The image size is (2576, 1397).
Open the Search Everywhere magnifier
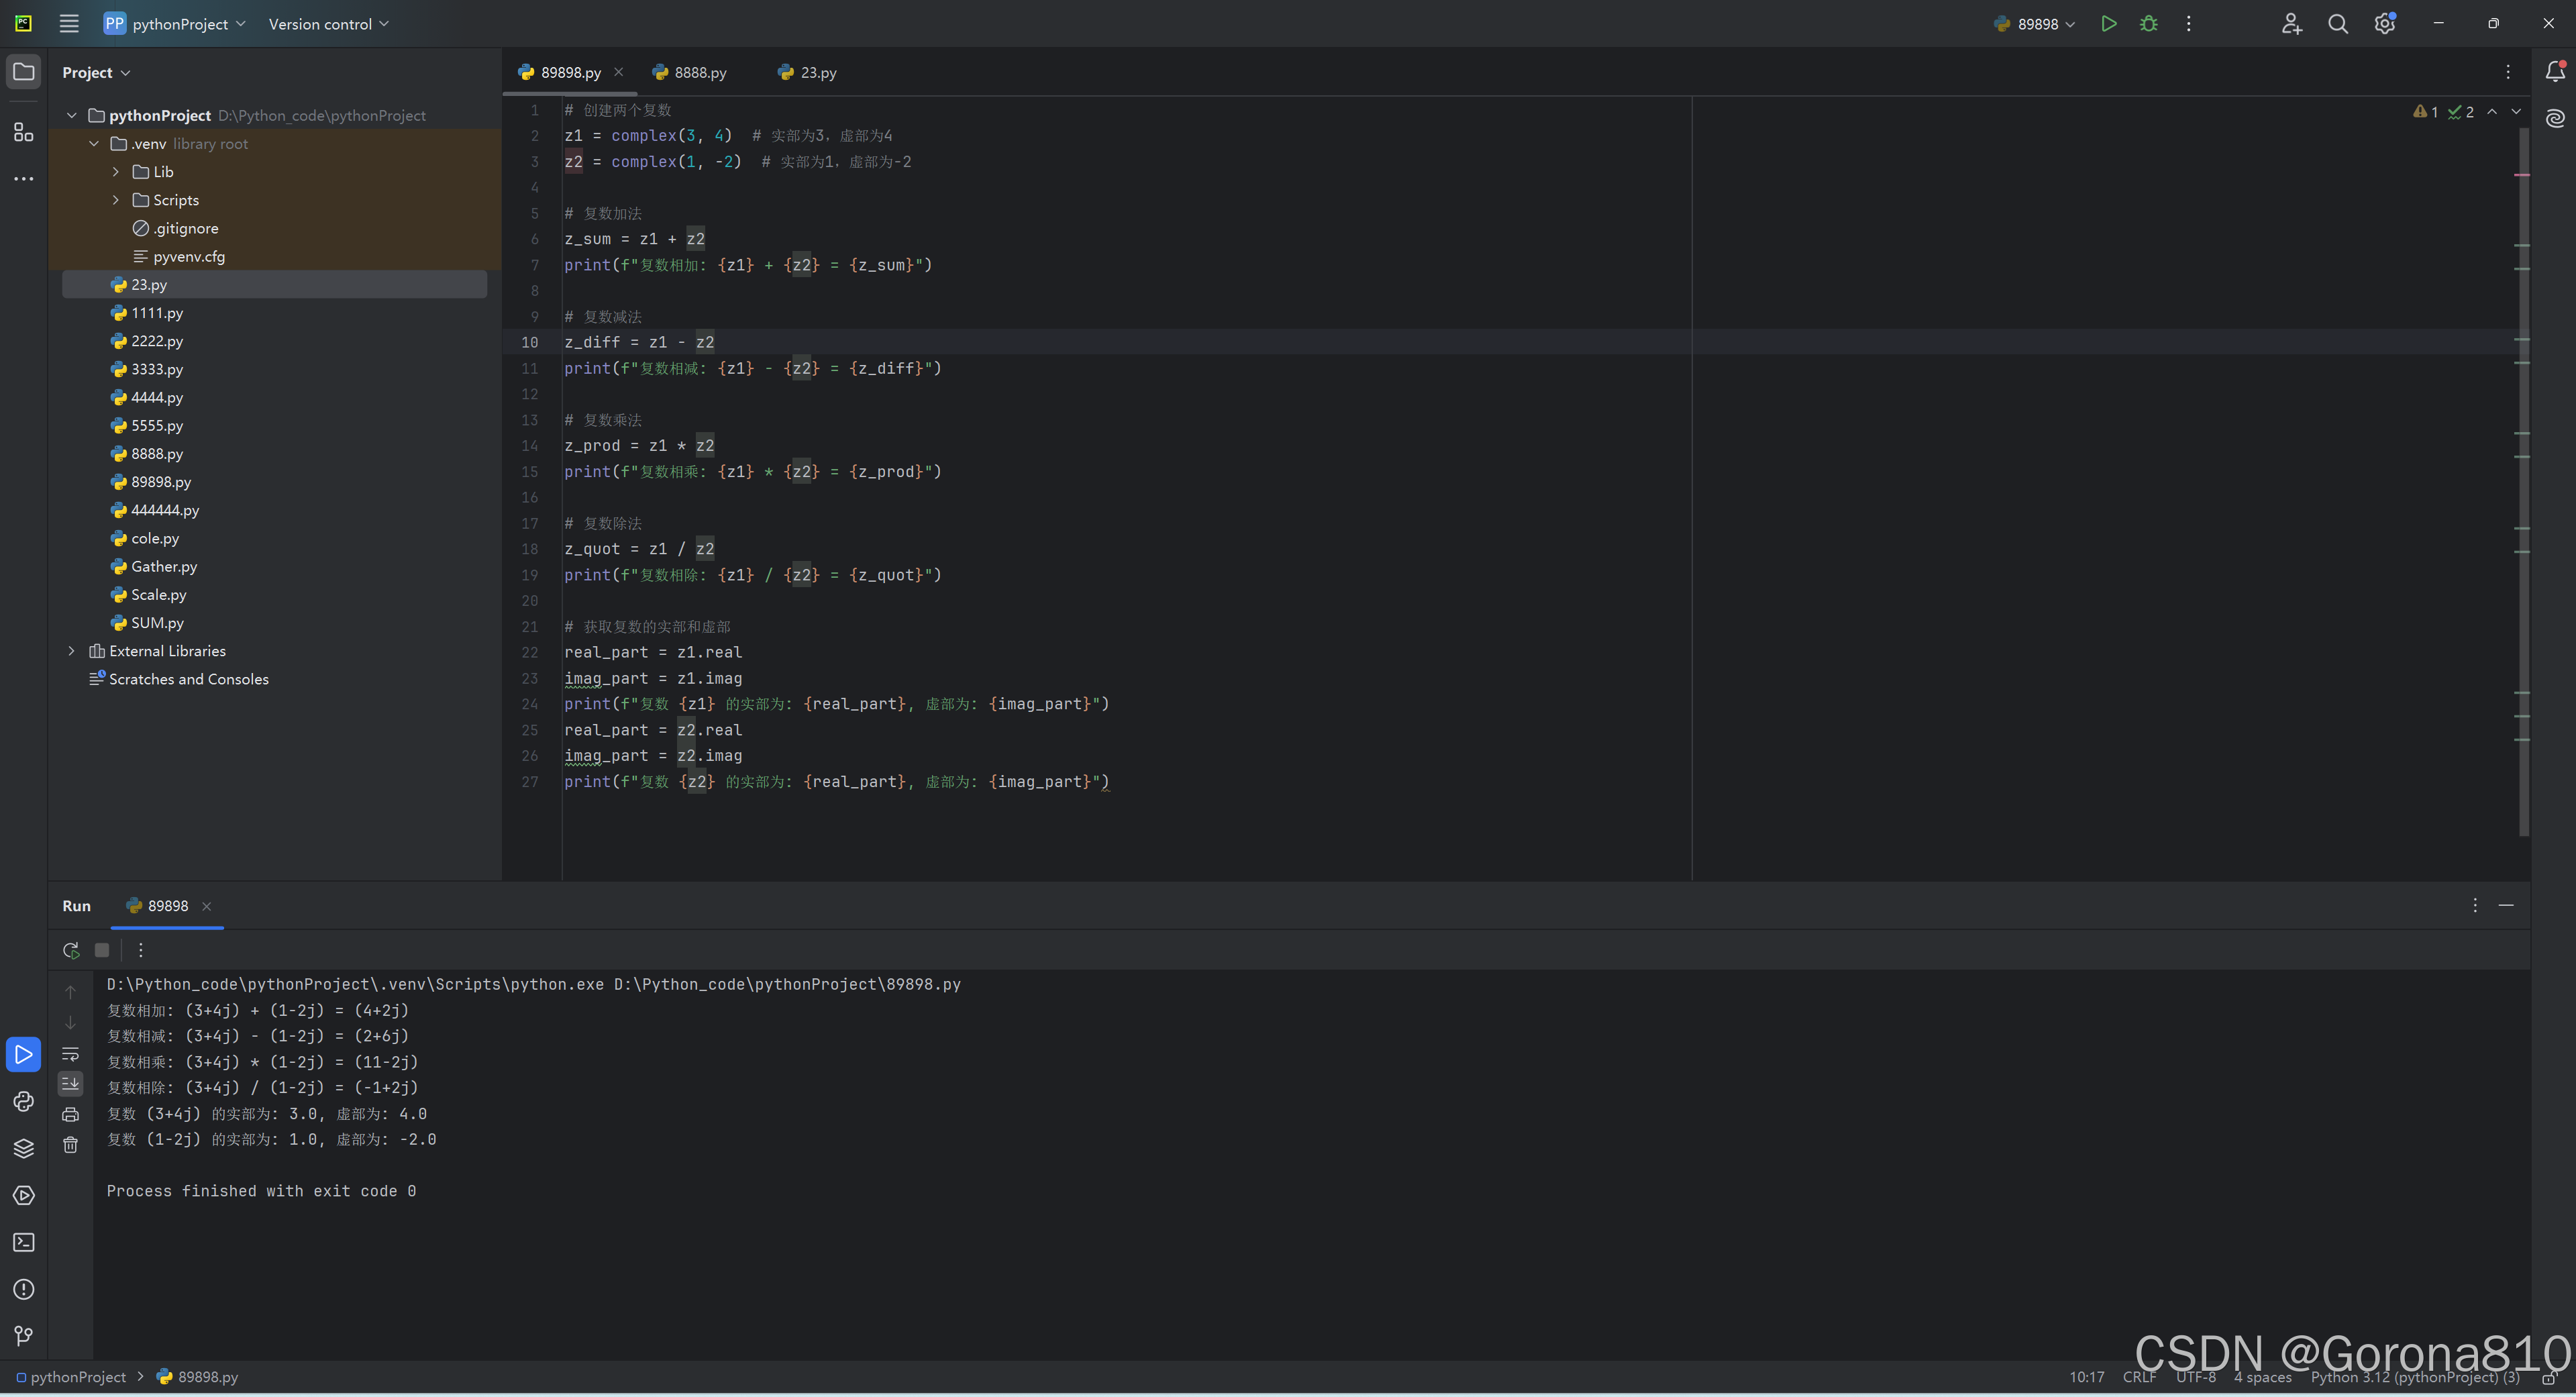click(2337, 24)
